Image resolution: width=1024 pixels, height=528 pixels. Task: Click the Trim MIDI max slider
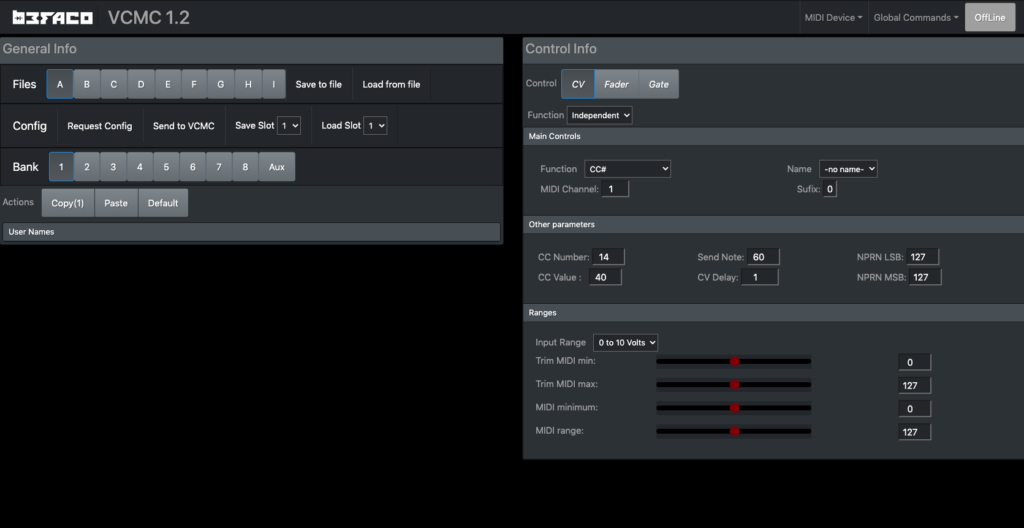pos(733,384)
